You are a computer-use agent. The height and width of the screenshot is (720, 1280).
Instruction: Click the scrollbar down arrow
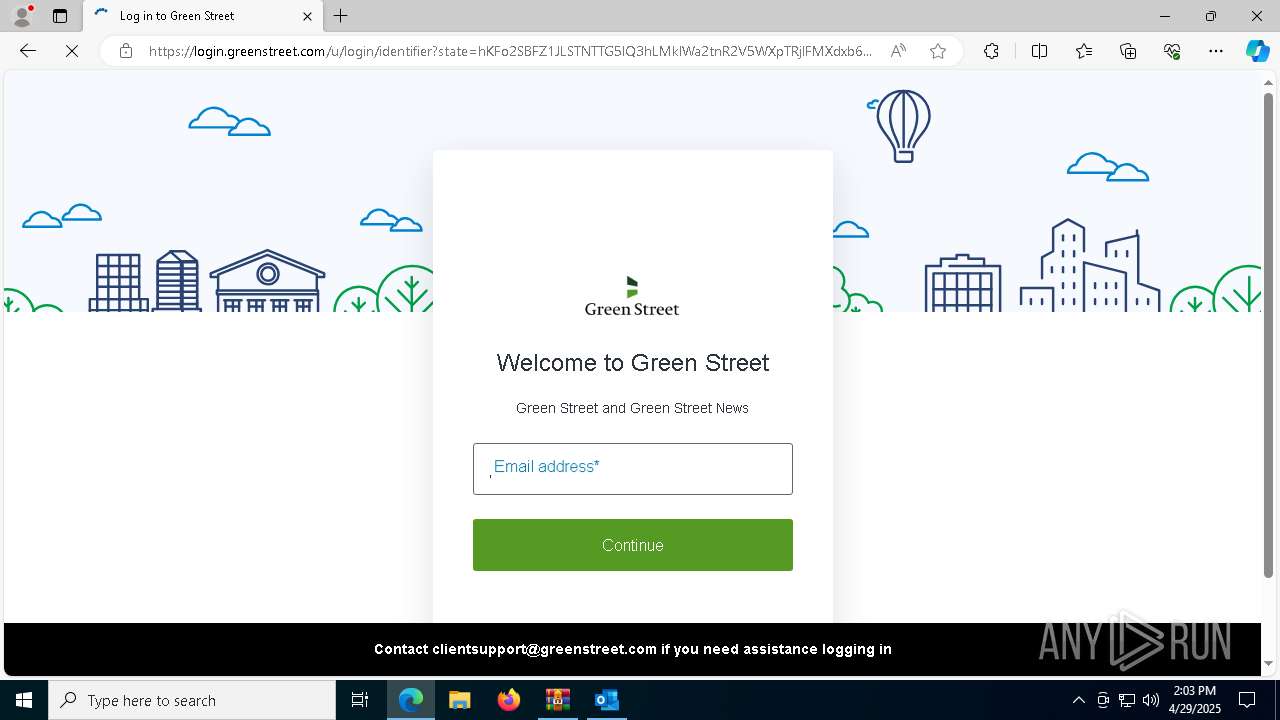1269,663
